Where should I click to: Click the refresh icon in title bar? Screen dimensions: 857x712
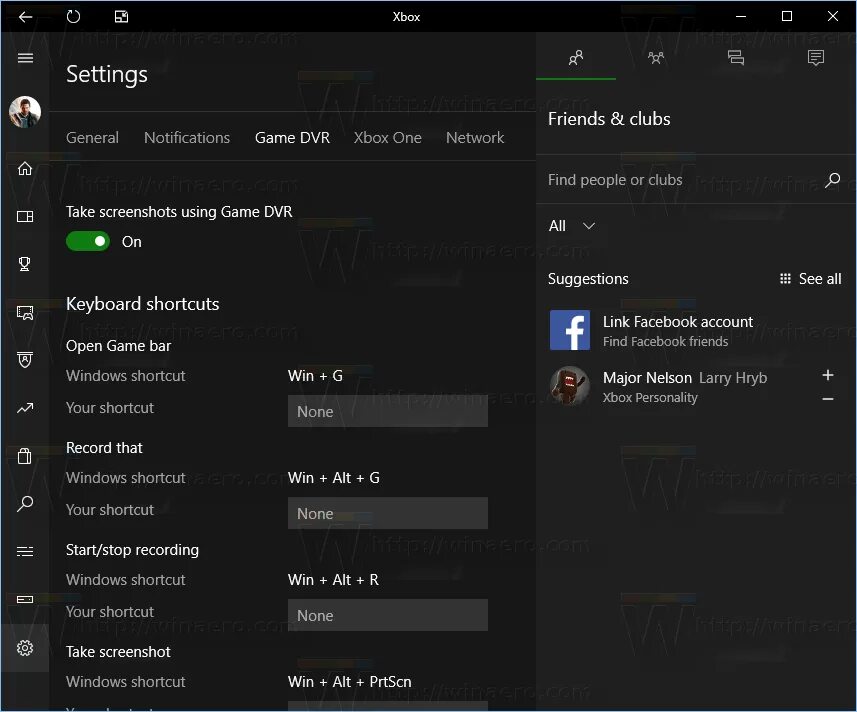coord(73,17)
